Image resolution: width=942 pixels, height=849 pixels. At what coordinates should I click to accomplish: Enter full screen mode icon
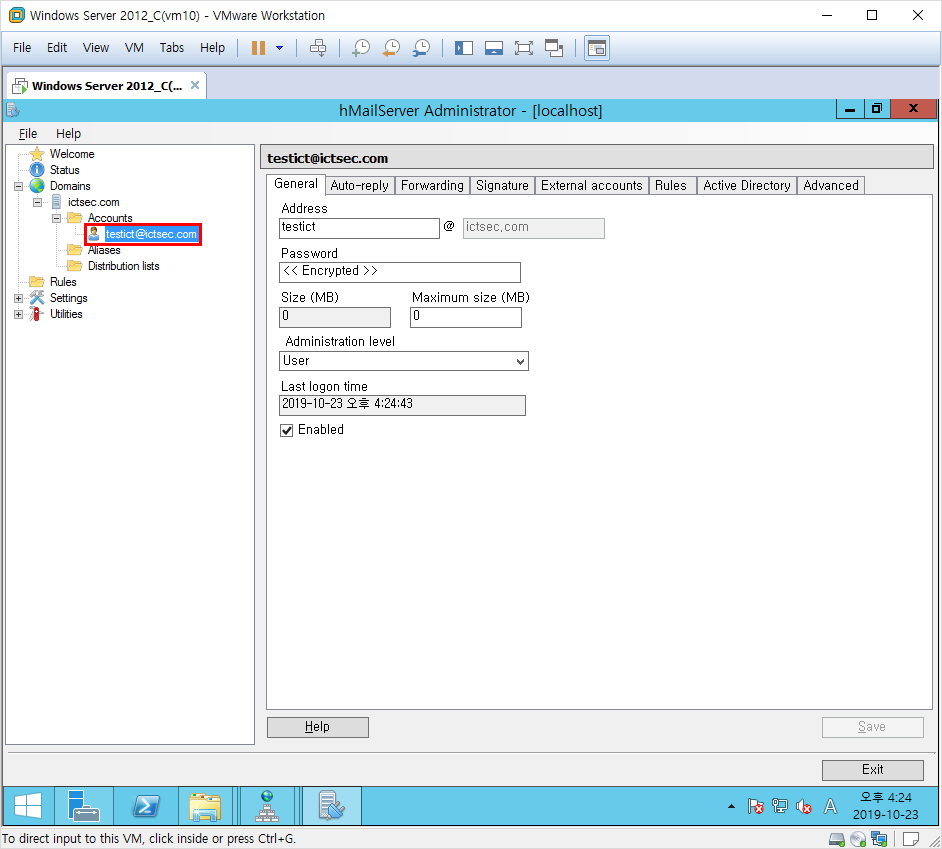524,48
